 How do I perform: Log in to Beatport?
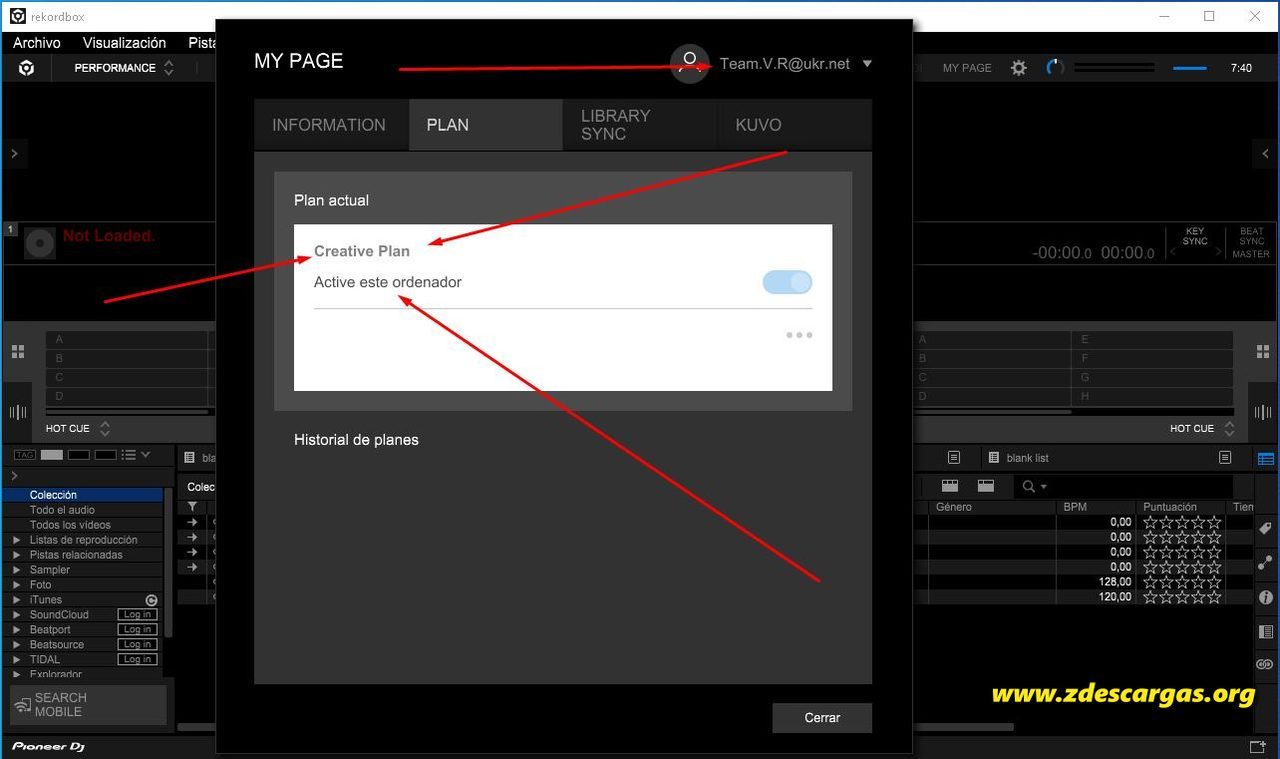tap(137, 630)
